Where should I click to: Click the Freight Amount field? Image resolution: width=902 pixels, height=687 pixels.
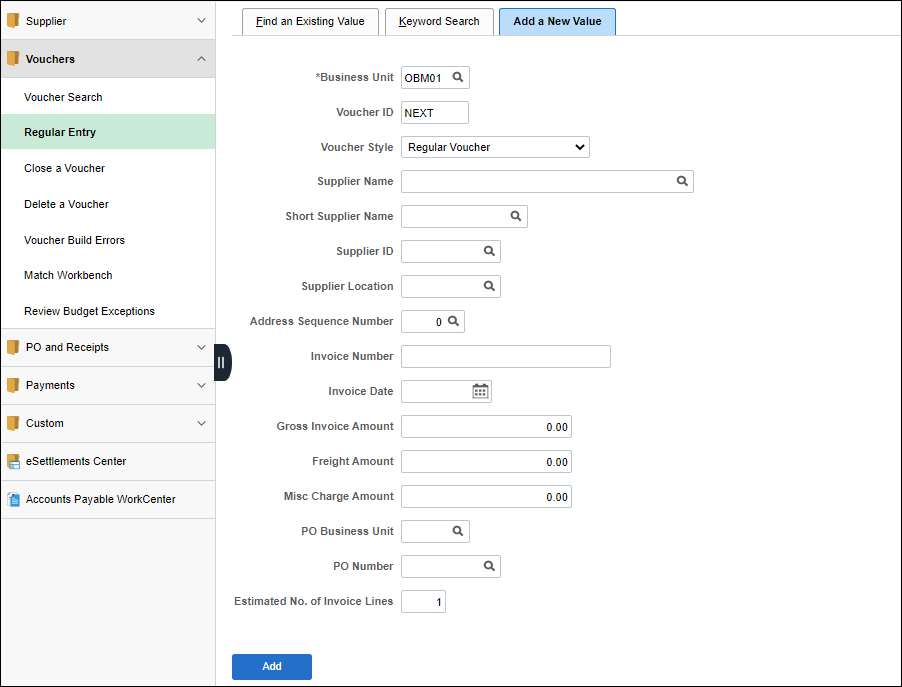point(487,461)
